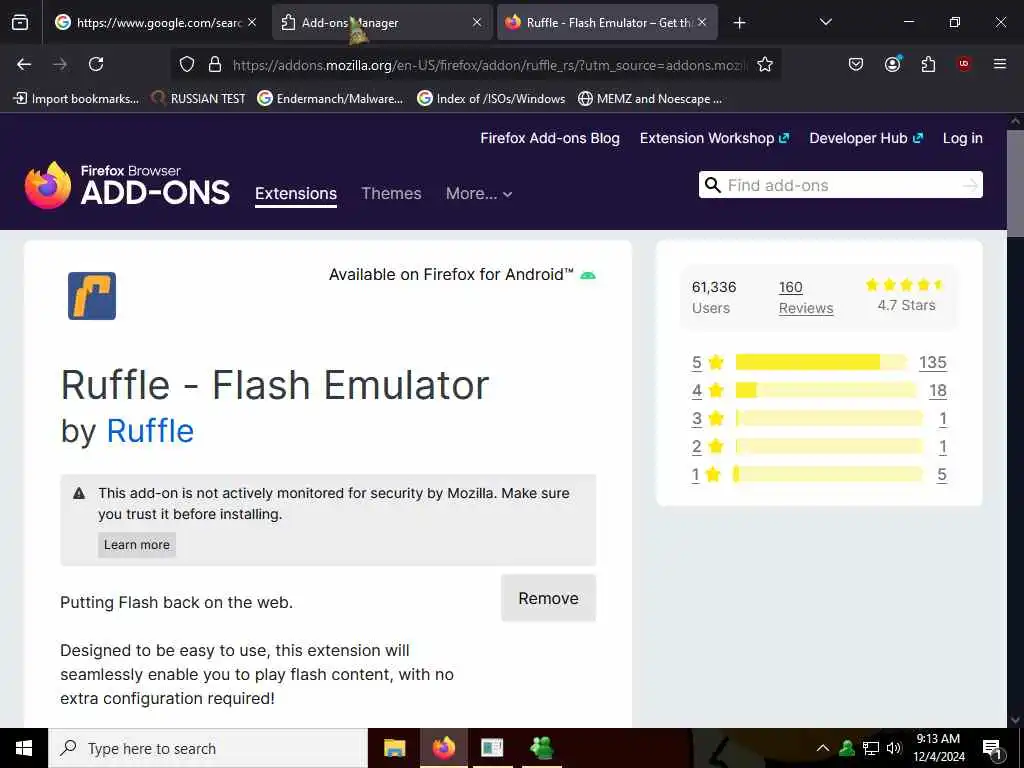Close the Ruffle Flash Emulator tab

[702, 22]
